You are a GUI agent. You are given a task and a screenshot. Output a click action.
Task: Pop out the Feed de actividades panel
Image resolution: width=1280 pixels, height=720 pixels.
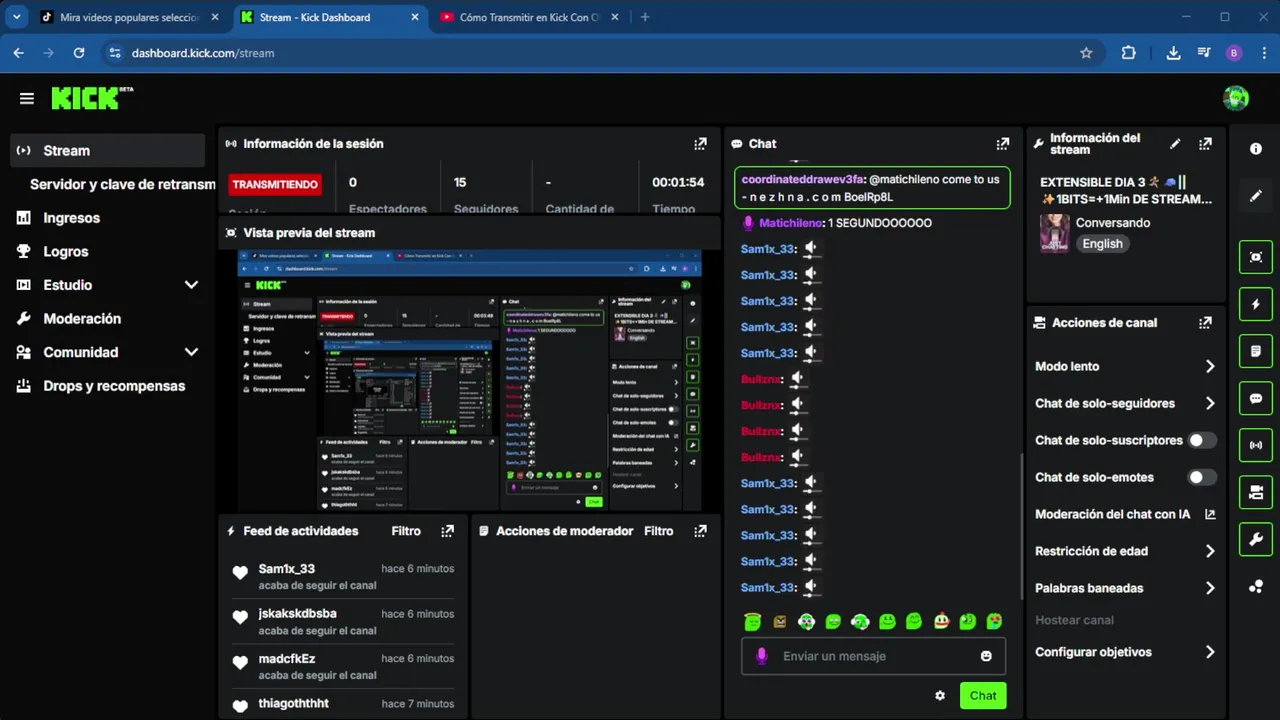pyautogui.click(x=447, y=531)
